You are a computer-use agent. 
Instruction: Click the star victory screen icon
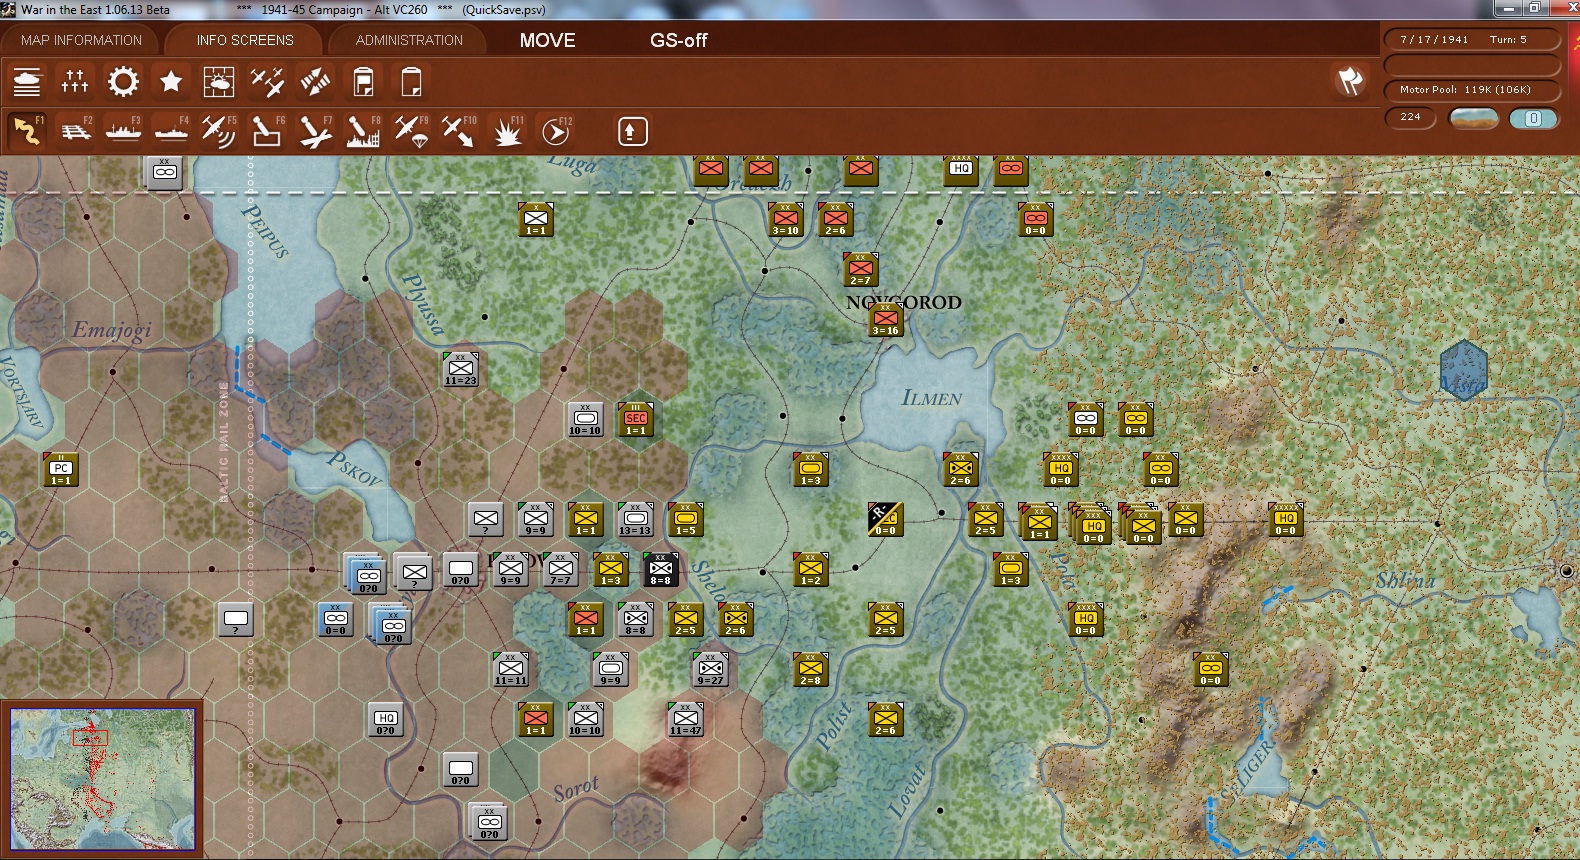[171, 81]
